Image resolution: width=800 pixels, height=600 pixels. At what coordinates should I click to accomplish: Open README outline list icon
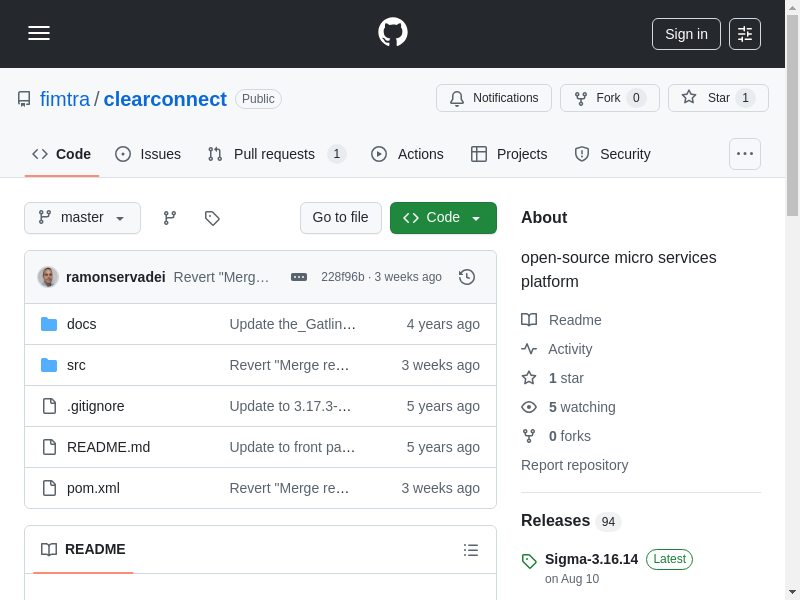point(471,550)
